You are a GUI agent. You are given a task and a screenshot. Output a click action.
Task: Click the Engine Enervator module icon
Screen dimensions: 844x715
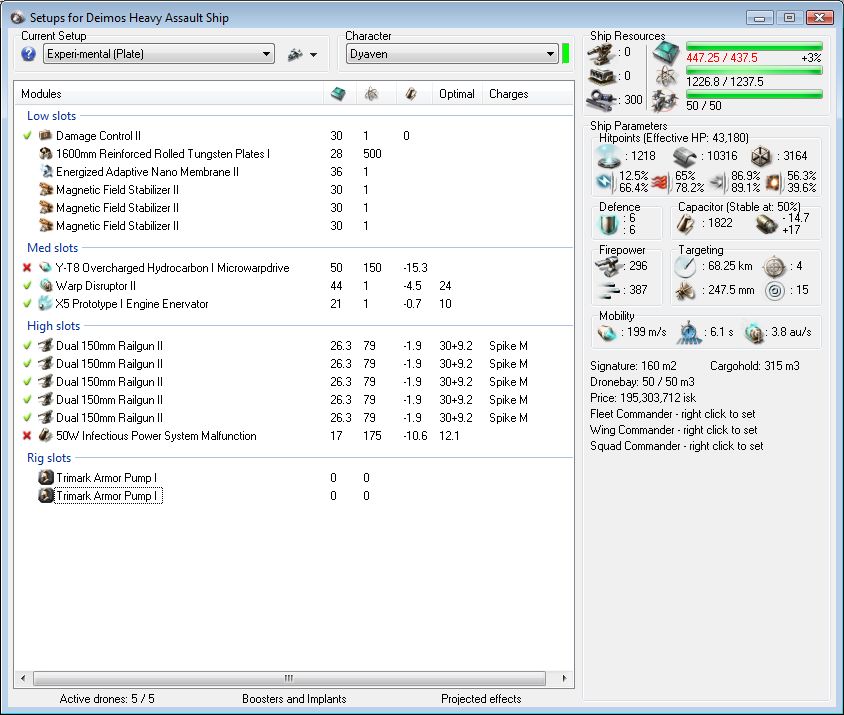coord(46,304)
